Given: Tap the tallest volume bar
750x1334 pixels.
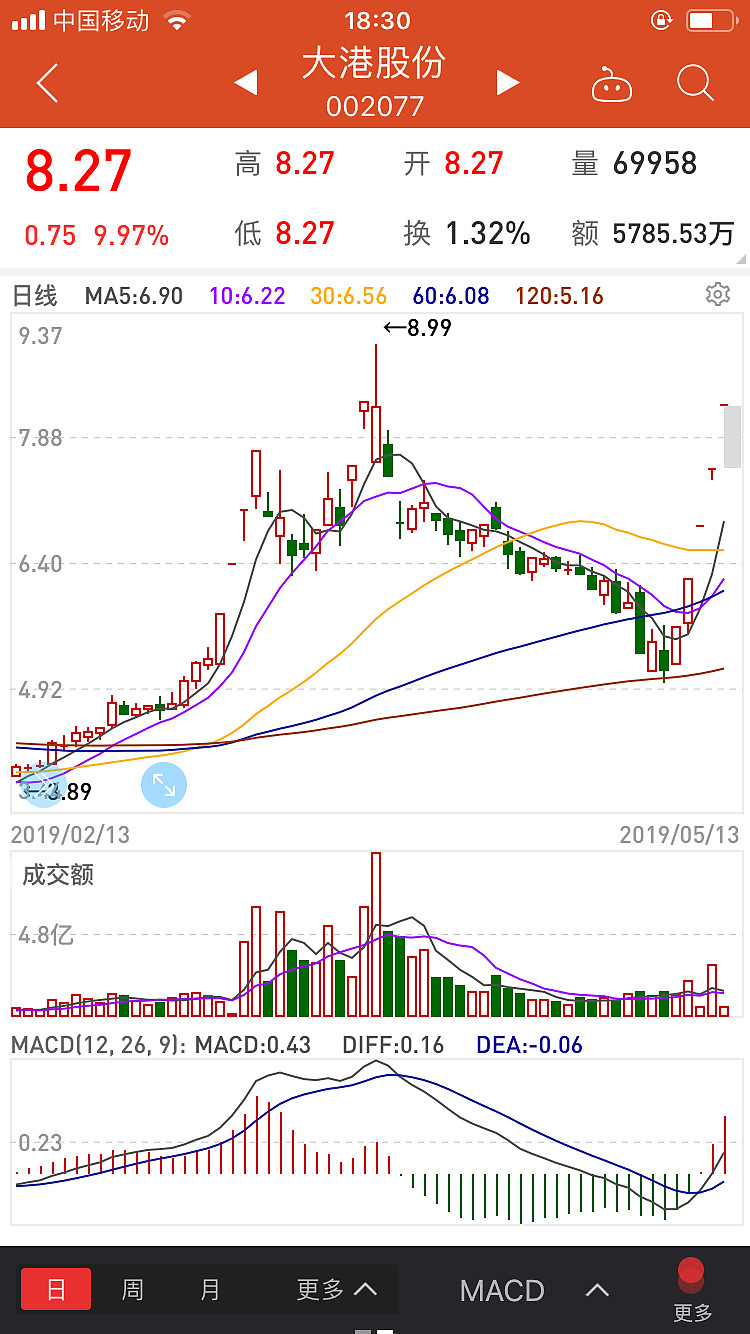Looking at the screenshot, I should [376, 934].
